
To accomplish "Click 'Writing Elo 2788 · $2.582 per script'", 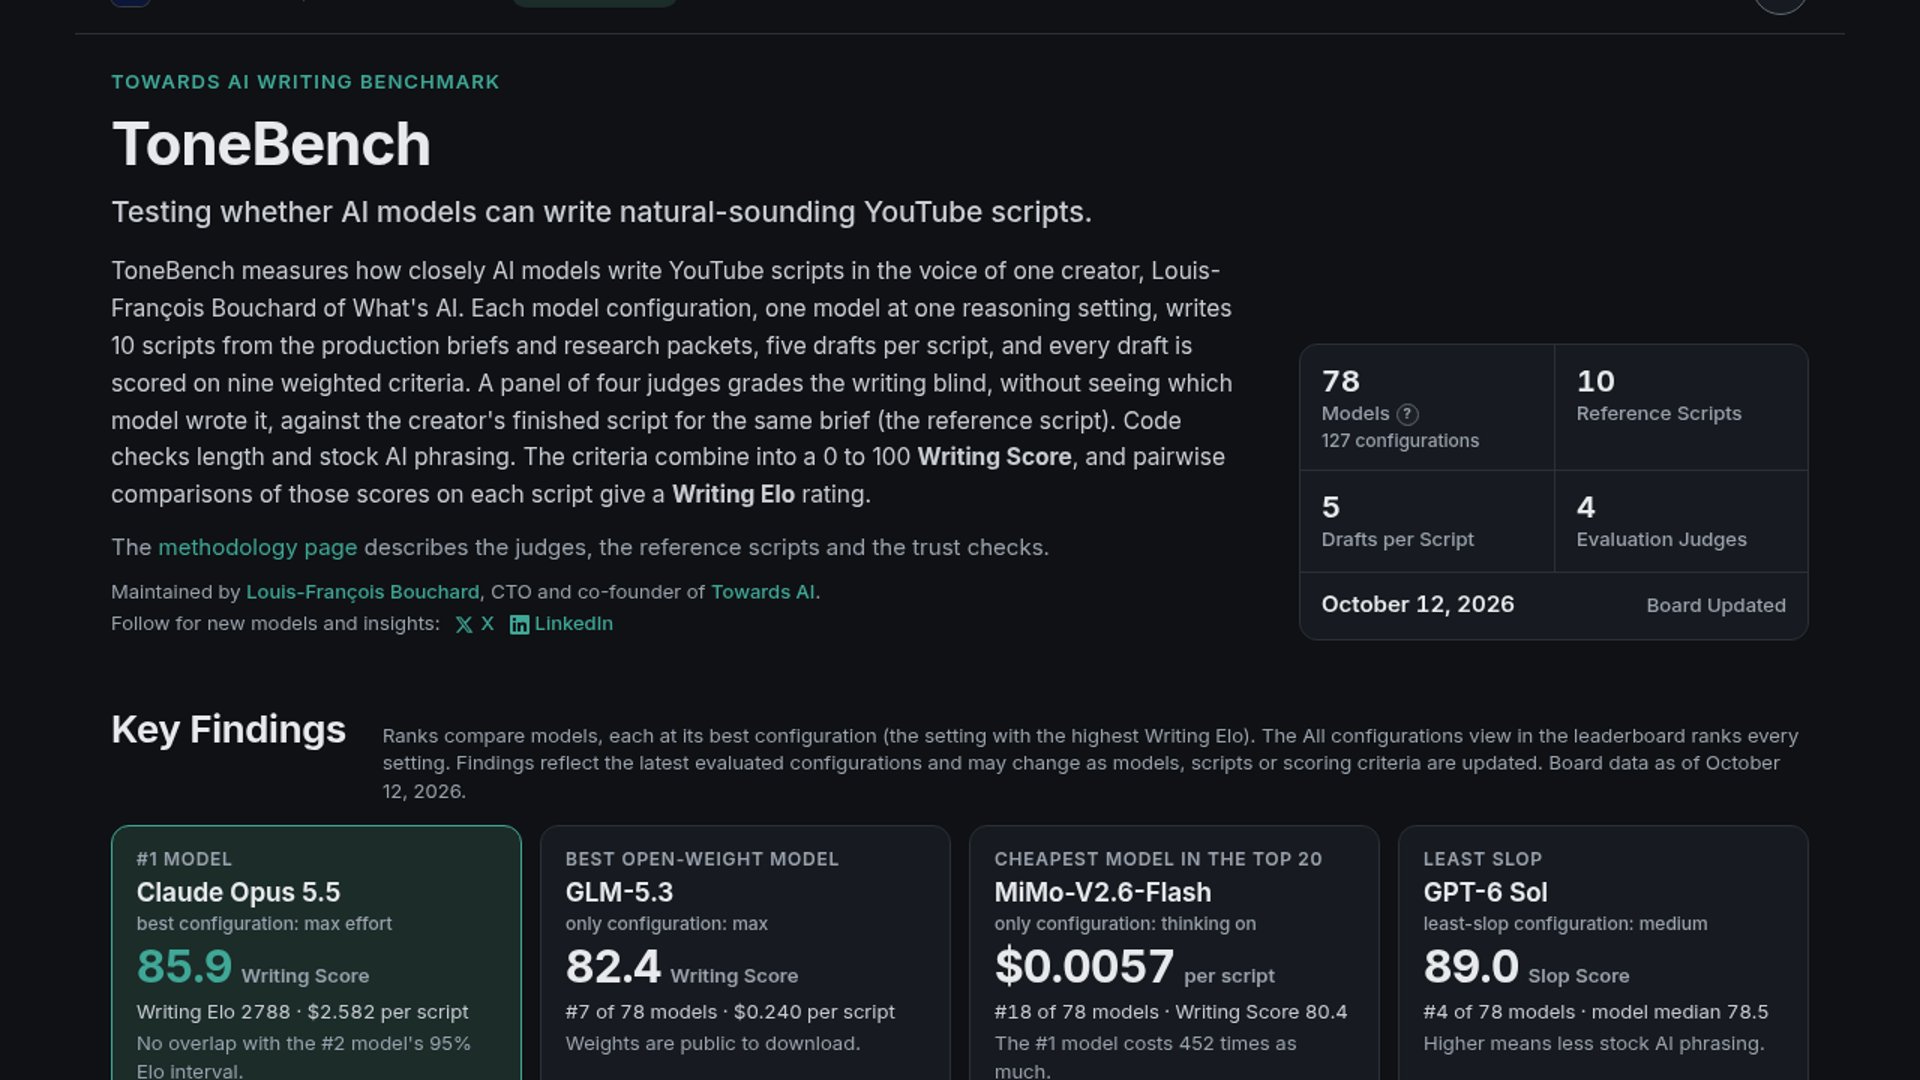I will [302, 1013].
